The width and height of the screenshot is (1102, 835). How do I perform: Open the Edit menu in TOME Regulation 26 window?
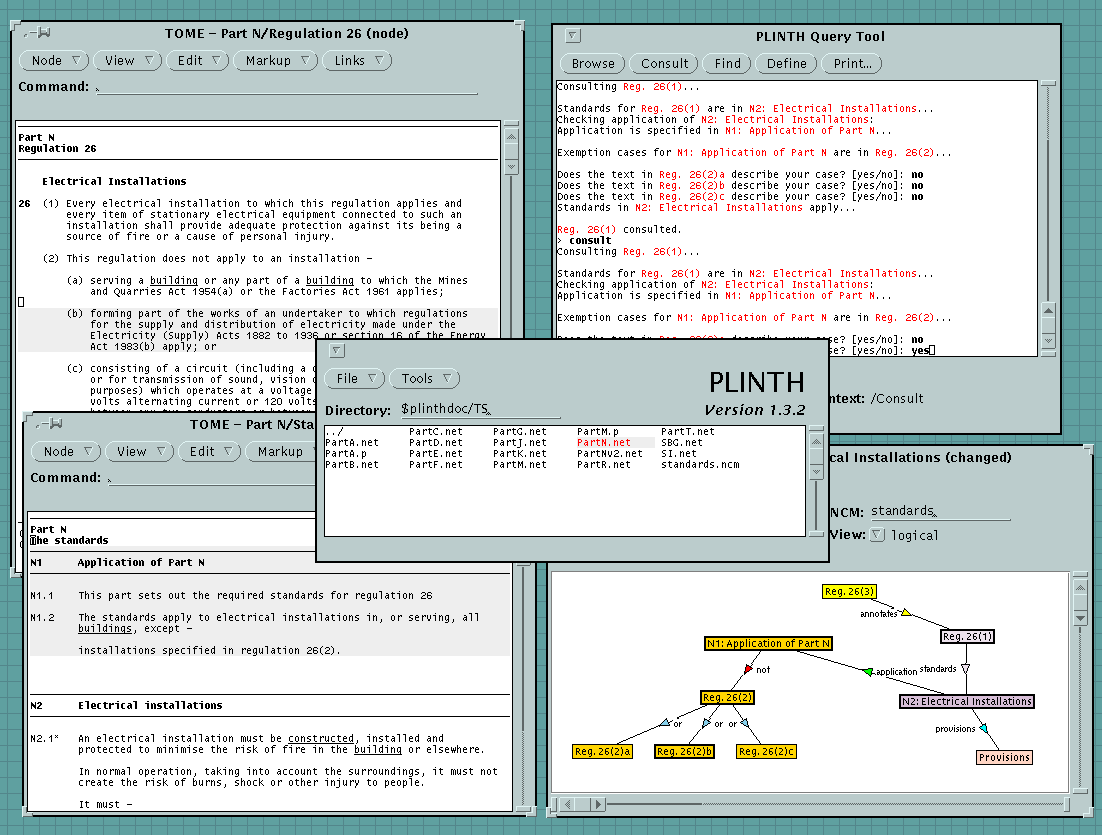coord(198,60)
